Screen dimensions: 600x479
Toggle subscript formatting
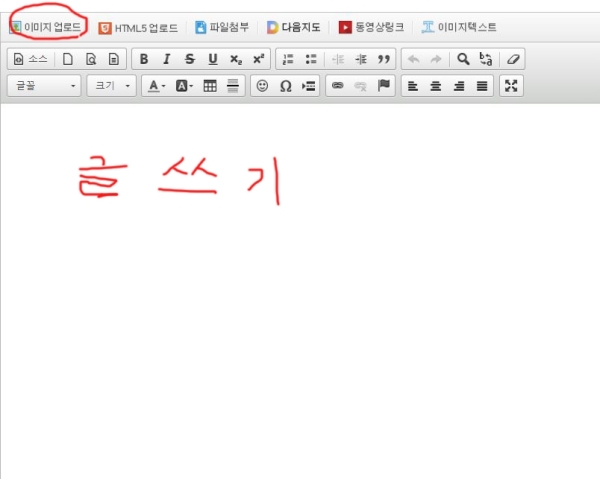(236, 59)
